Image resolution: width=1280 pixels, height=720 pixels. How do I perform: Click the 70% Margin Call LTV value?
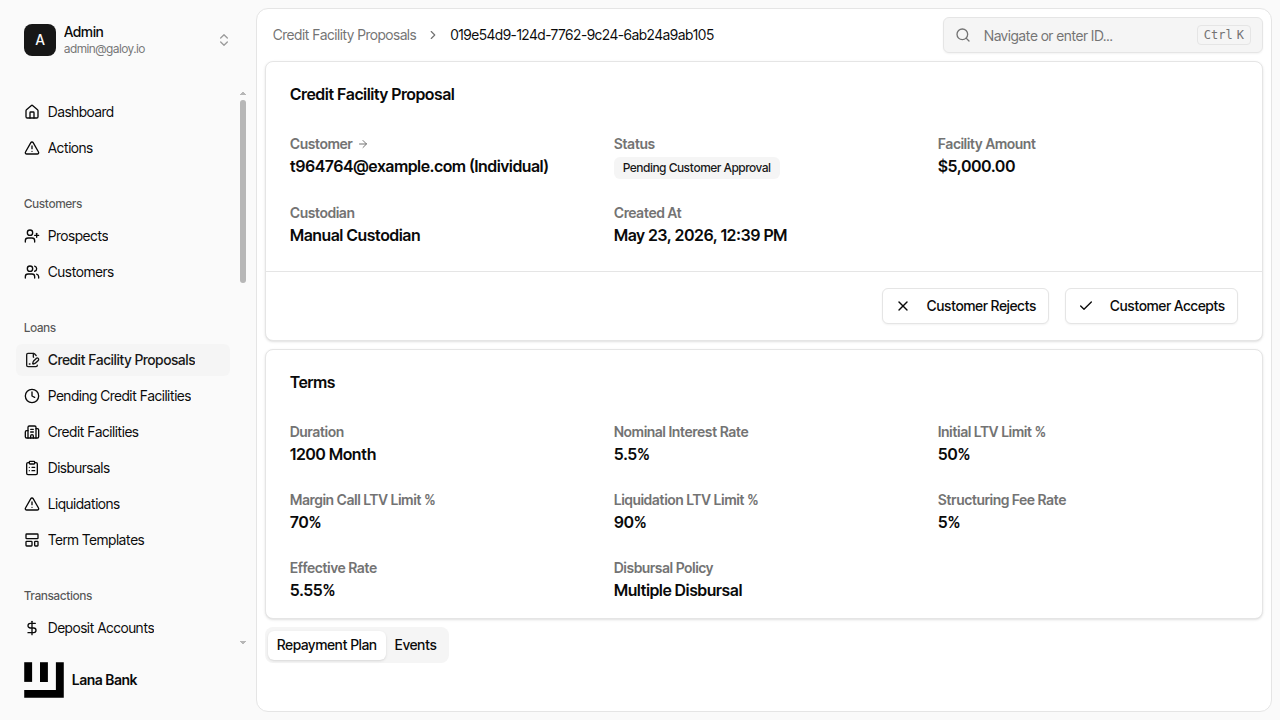(x=306, y=522)
